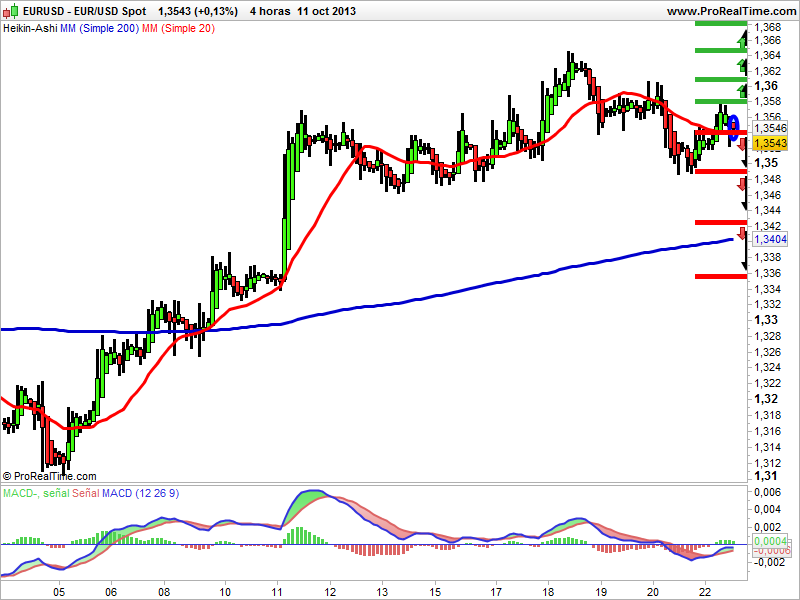Click the 1,364 price axis label

(x=768, y=55)
